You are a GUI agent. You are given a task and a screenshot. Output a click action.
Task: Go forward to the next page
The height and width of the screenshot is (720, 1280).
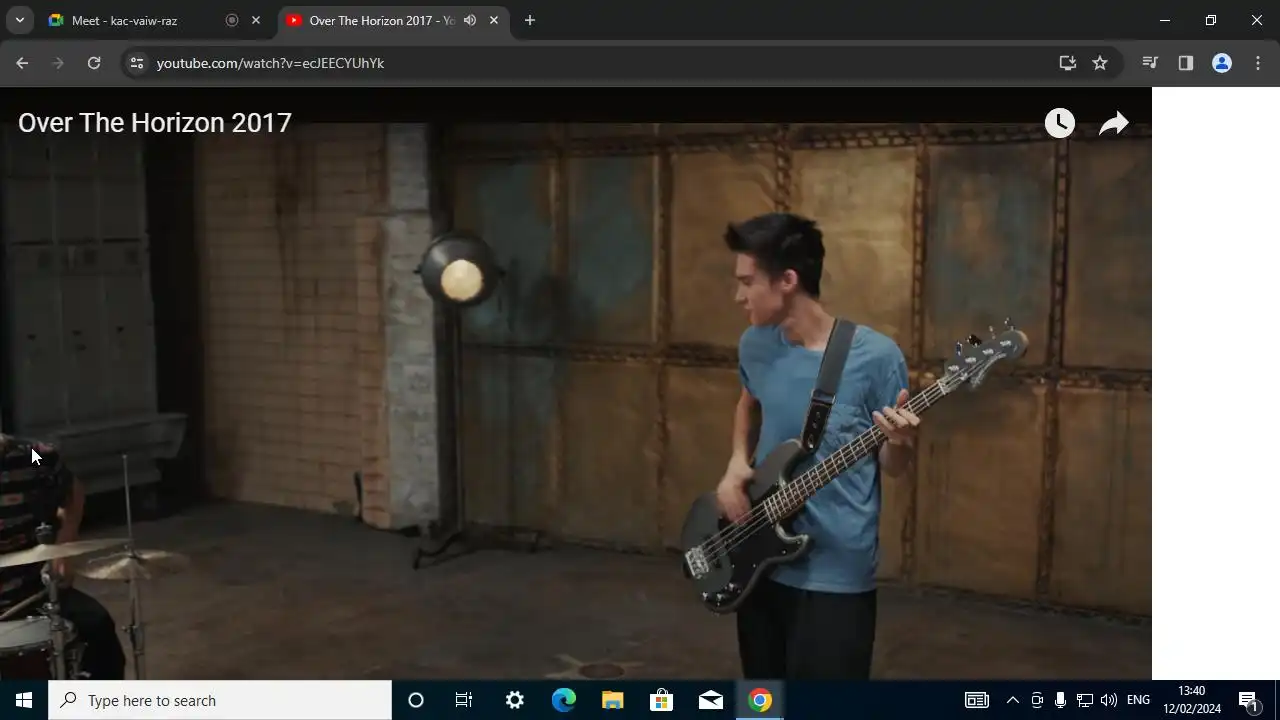point(58,63)
